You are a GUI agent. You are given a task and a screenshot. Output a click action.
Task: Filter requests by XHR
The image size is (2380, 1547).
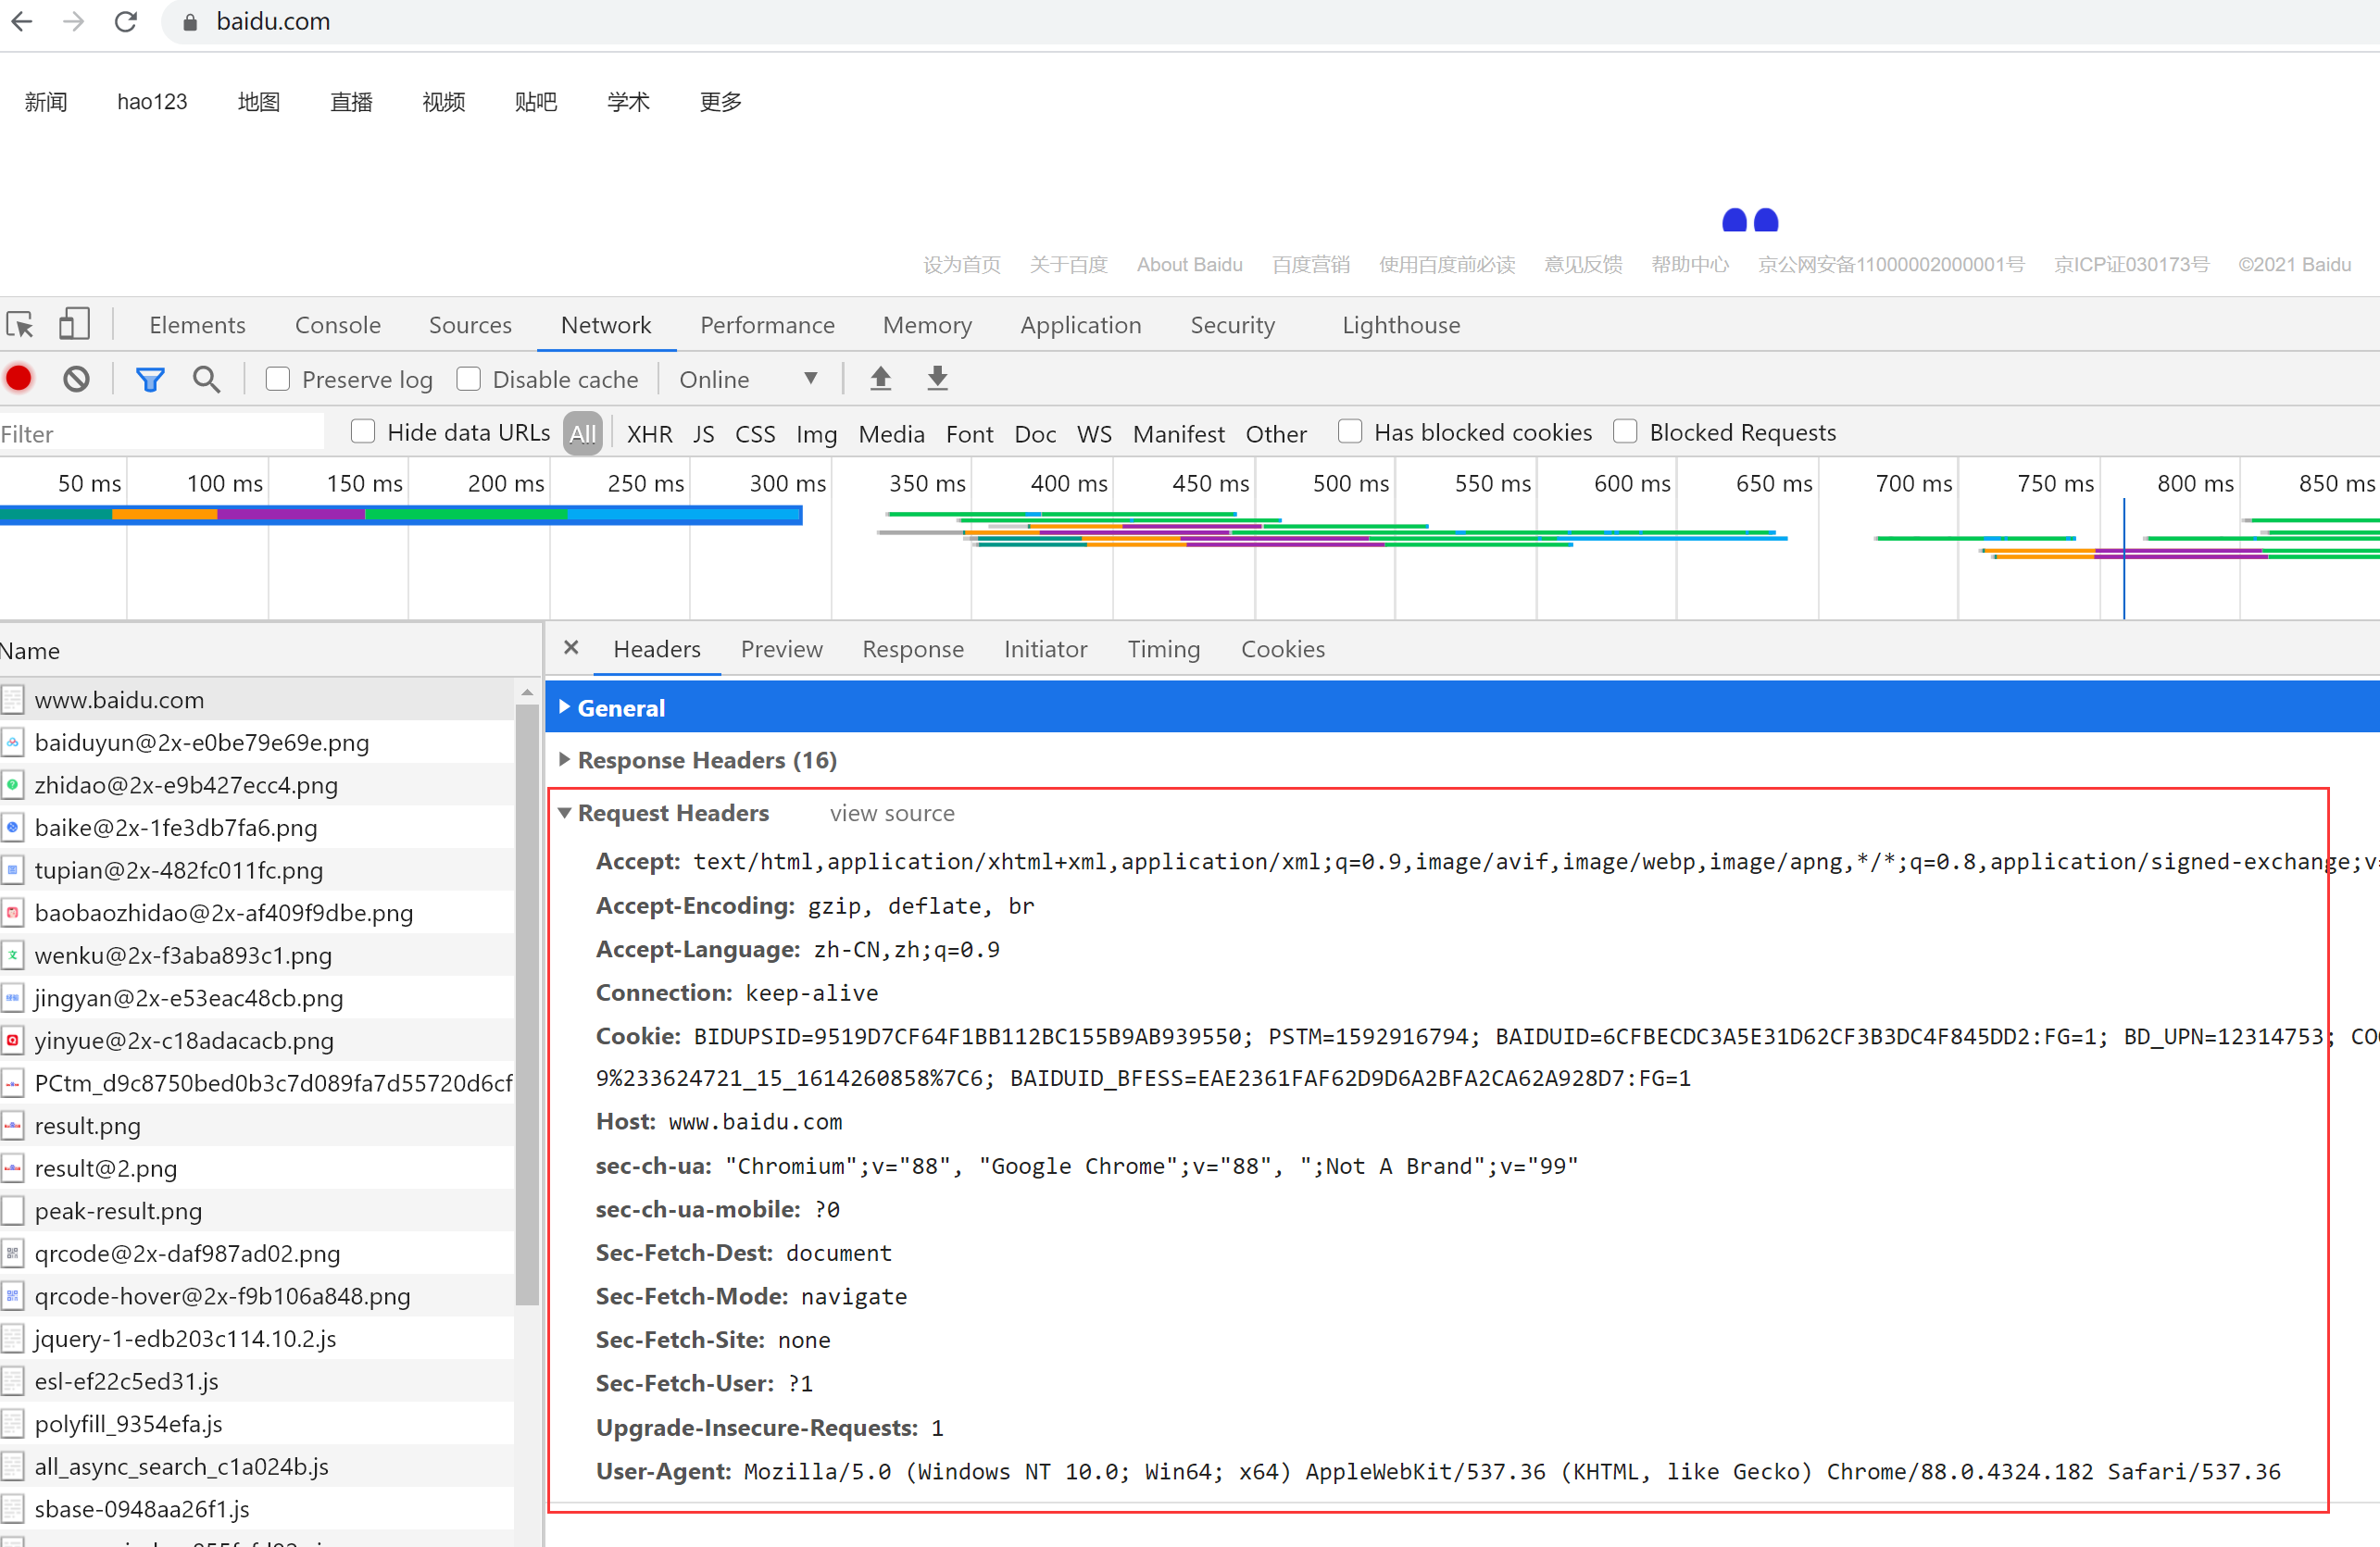(x=650, y=434)
